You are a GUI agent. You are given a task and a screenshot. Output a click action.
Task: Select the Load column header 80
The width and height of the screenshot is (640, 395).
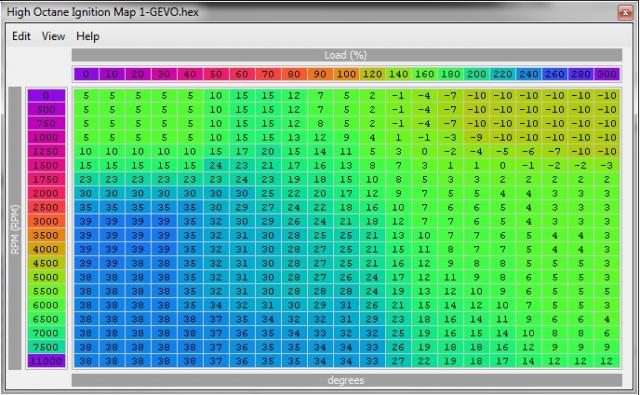294,74
